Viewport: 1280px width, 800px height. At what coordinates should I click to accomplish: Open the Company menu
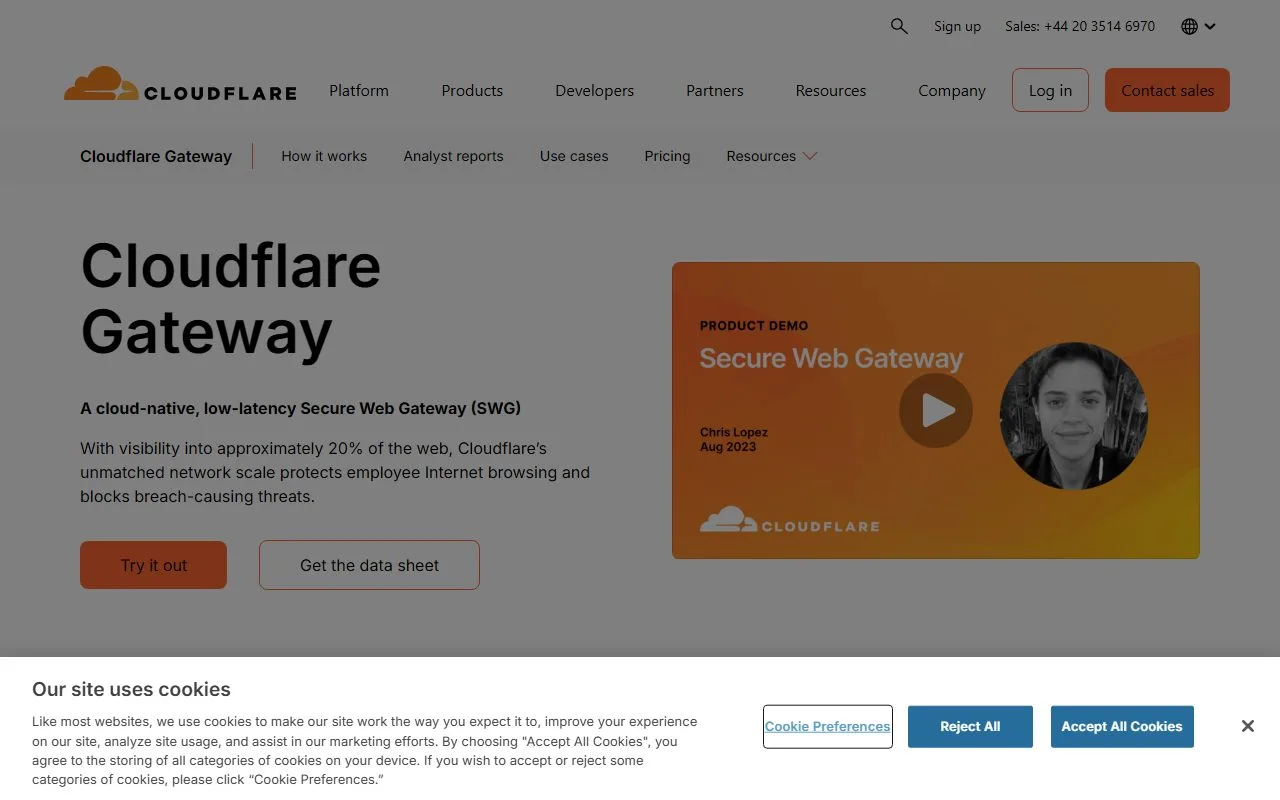(x=952, y=90)
